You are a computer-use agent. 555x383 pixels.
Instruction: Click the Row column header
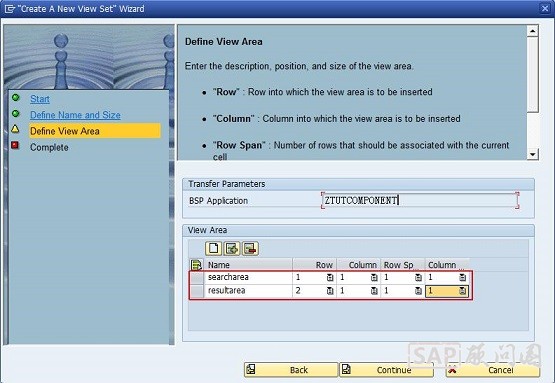tap(315, 265)
